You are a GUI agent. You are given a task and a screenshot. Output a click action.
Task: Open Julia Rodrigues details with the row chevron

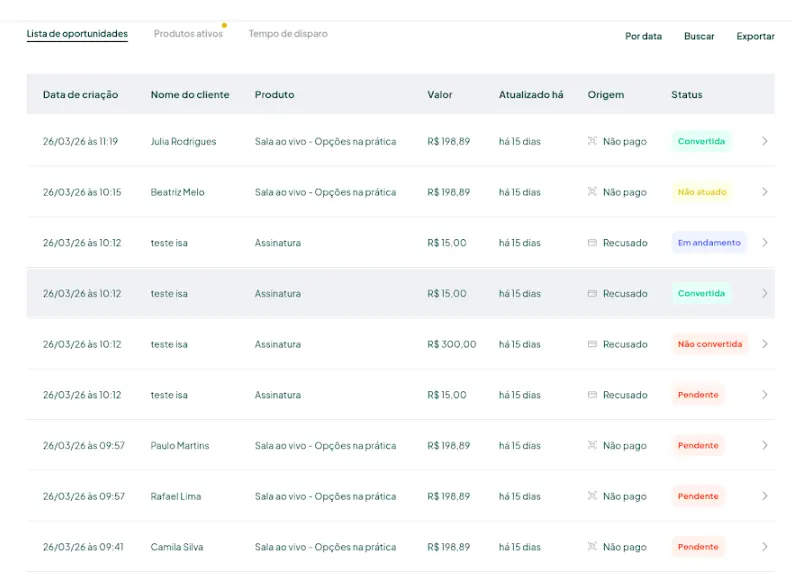(x=765, y=141)
